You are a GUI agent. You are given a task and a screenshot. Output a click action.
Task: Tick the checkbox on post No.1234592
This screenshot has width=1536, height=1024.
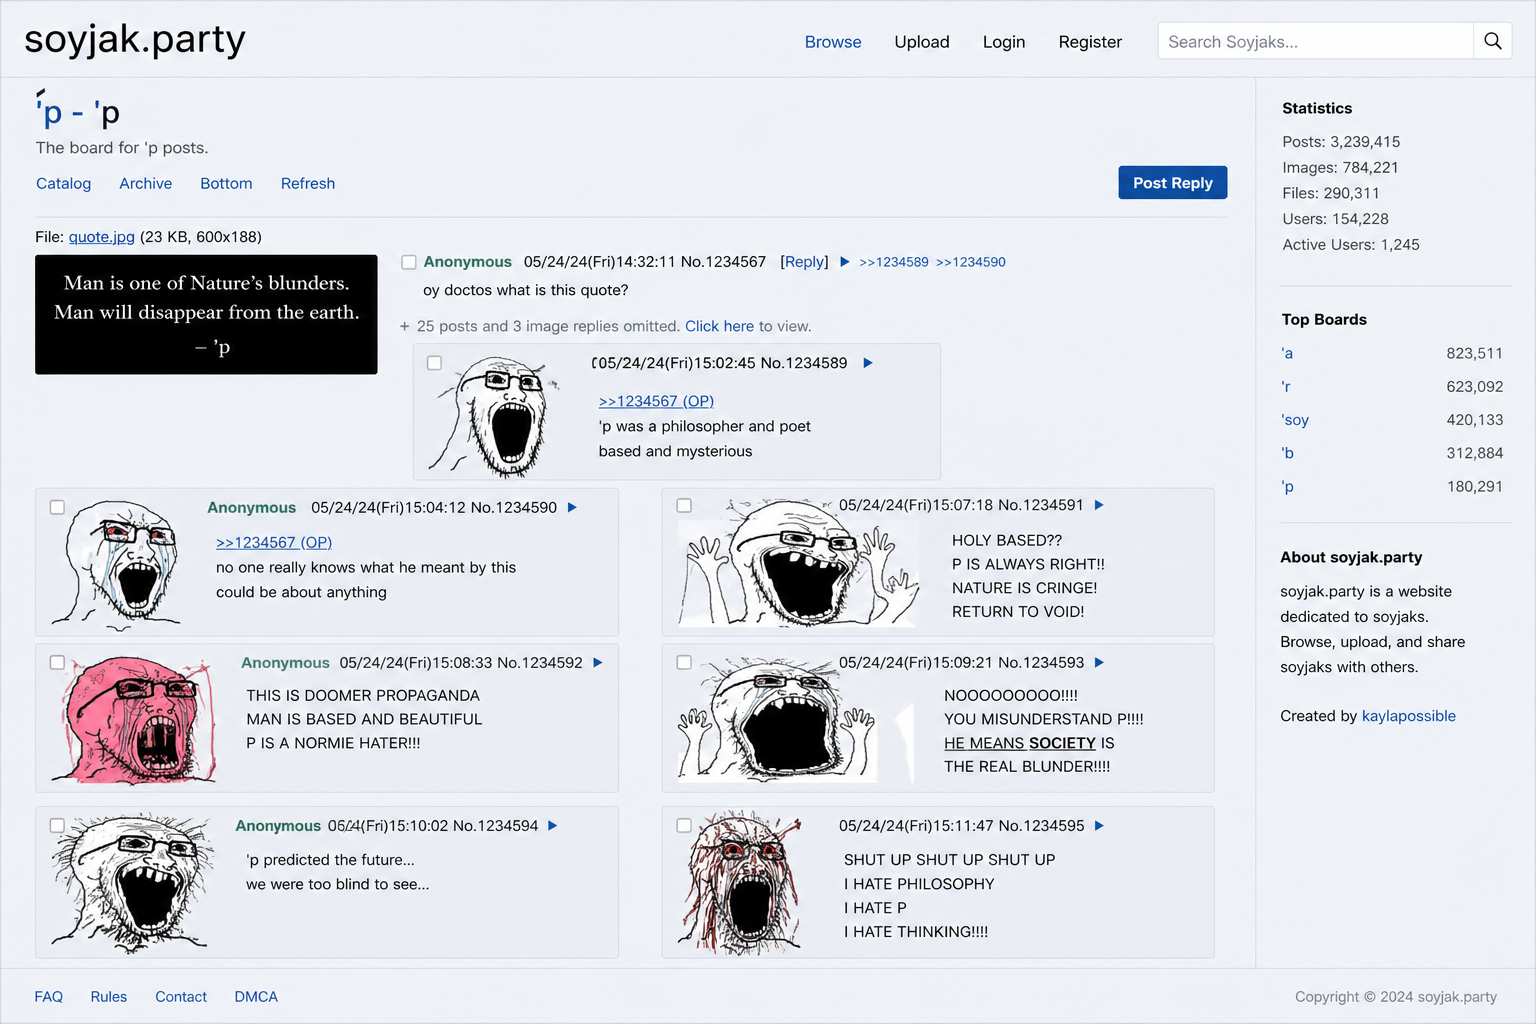tap(58, 662)
